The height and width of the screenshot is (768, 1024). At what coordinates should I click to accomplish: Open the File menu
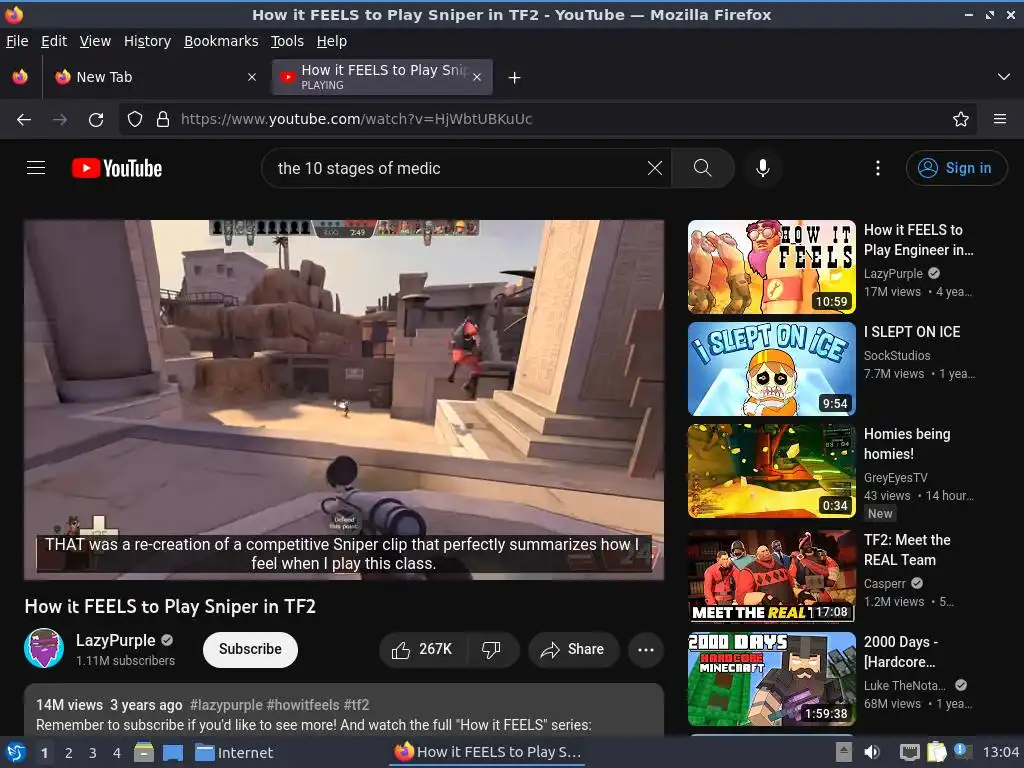coord(17,41)
